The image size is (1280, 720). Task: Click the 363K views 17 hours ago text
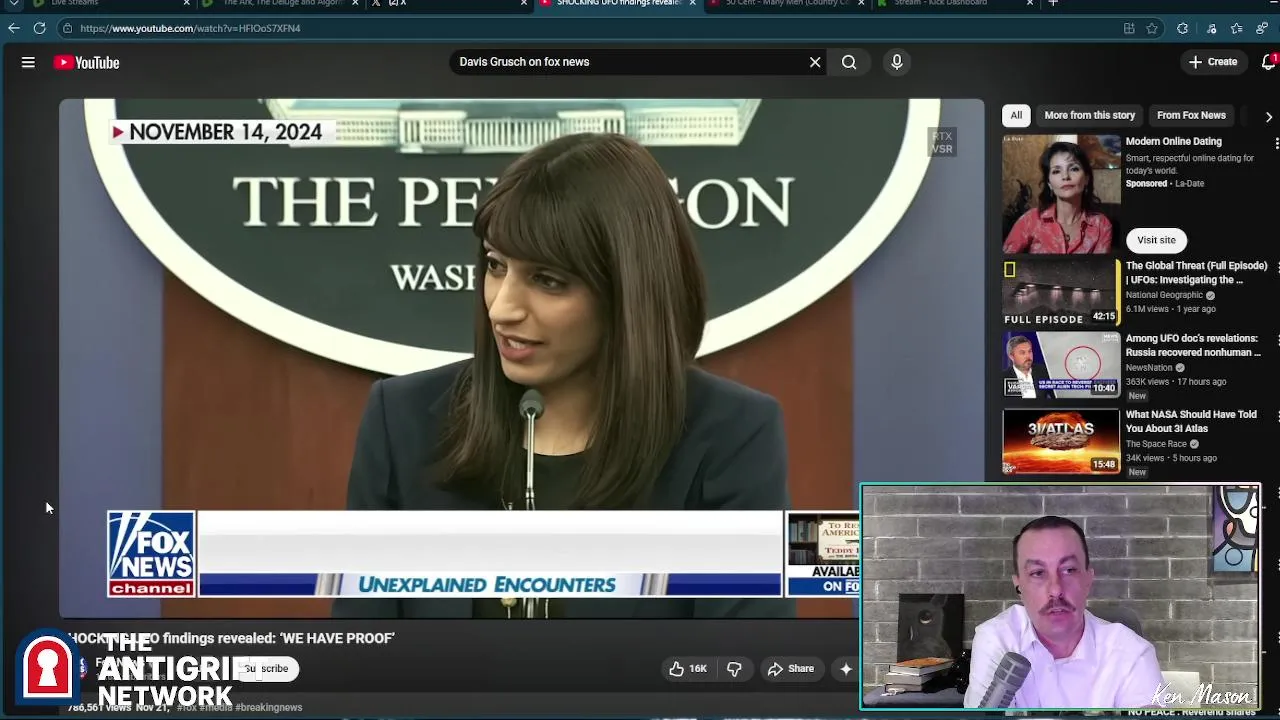coord(1176,382)
